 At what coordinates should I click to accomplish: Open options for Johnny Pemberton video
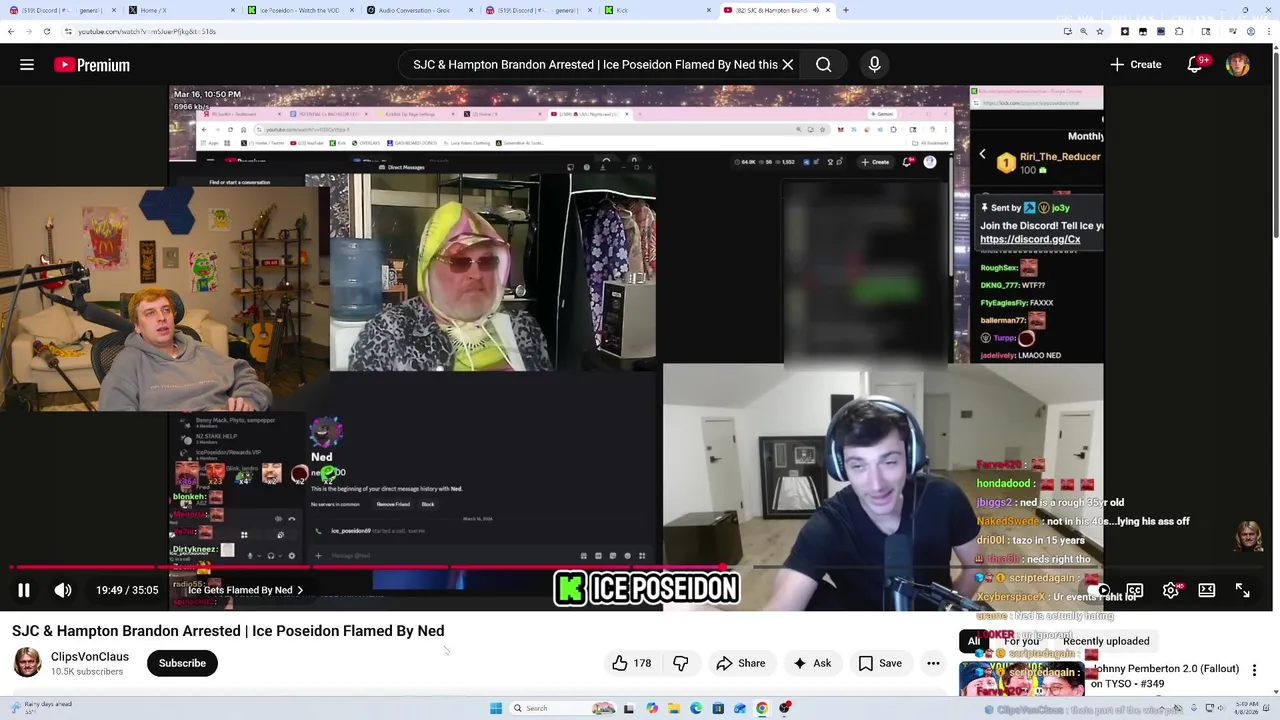1254,670
